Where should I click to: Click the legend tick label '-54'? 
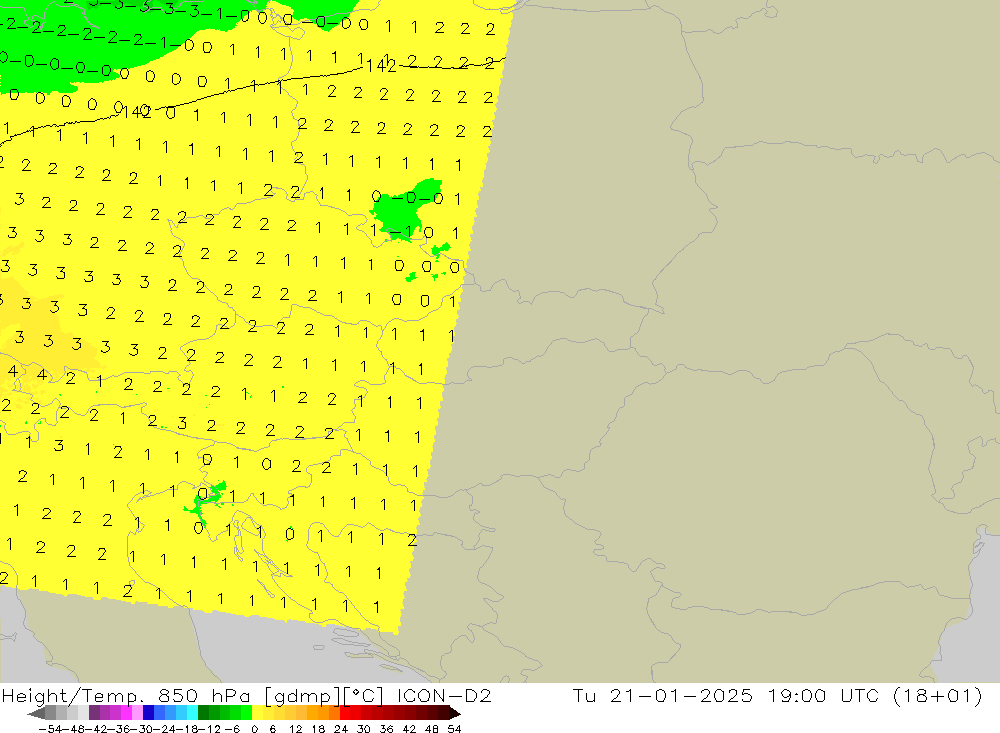tap(50, 729)
